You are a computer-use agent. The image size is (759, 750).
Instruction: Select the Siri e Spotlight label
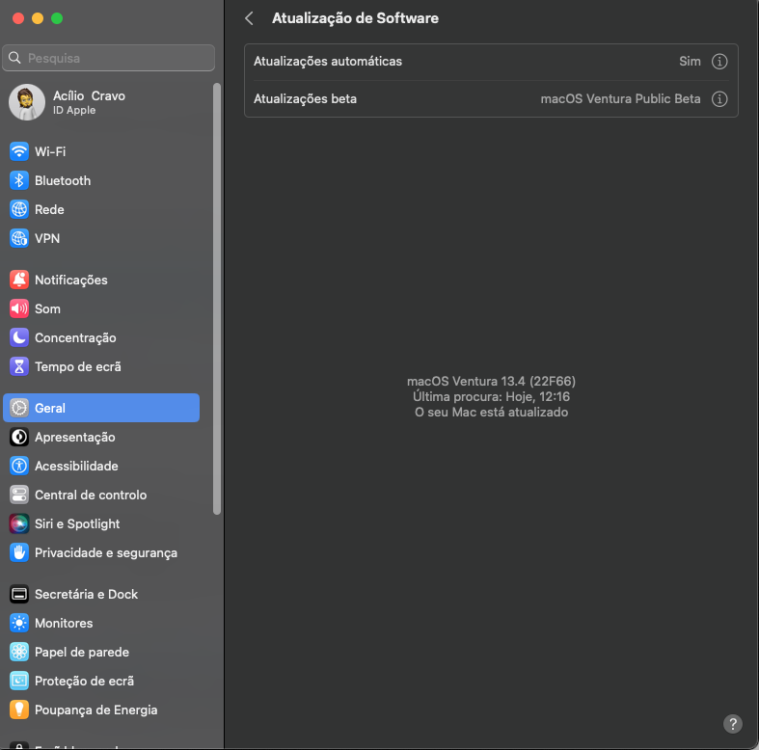[77, 524]
